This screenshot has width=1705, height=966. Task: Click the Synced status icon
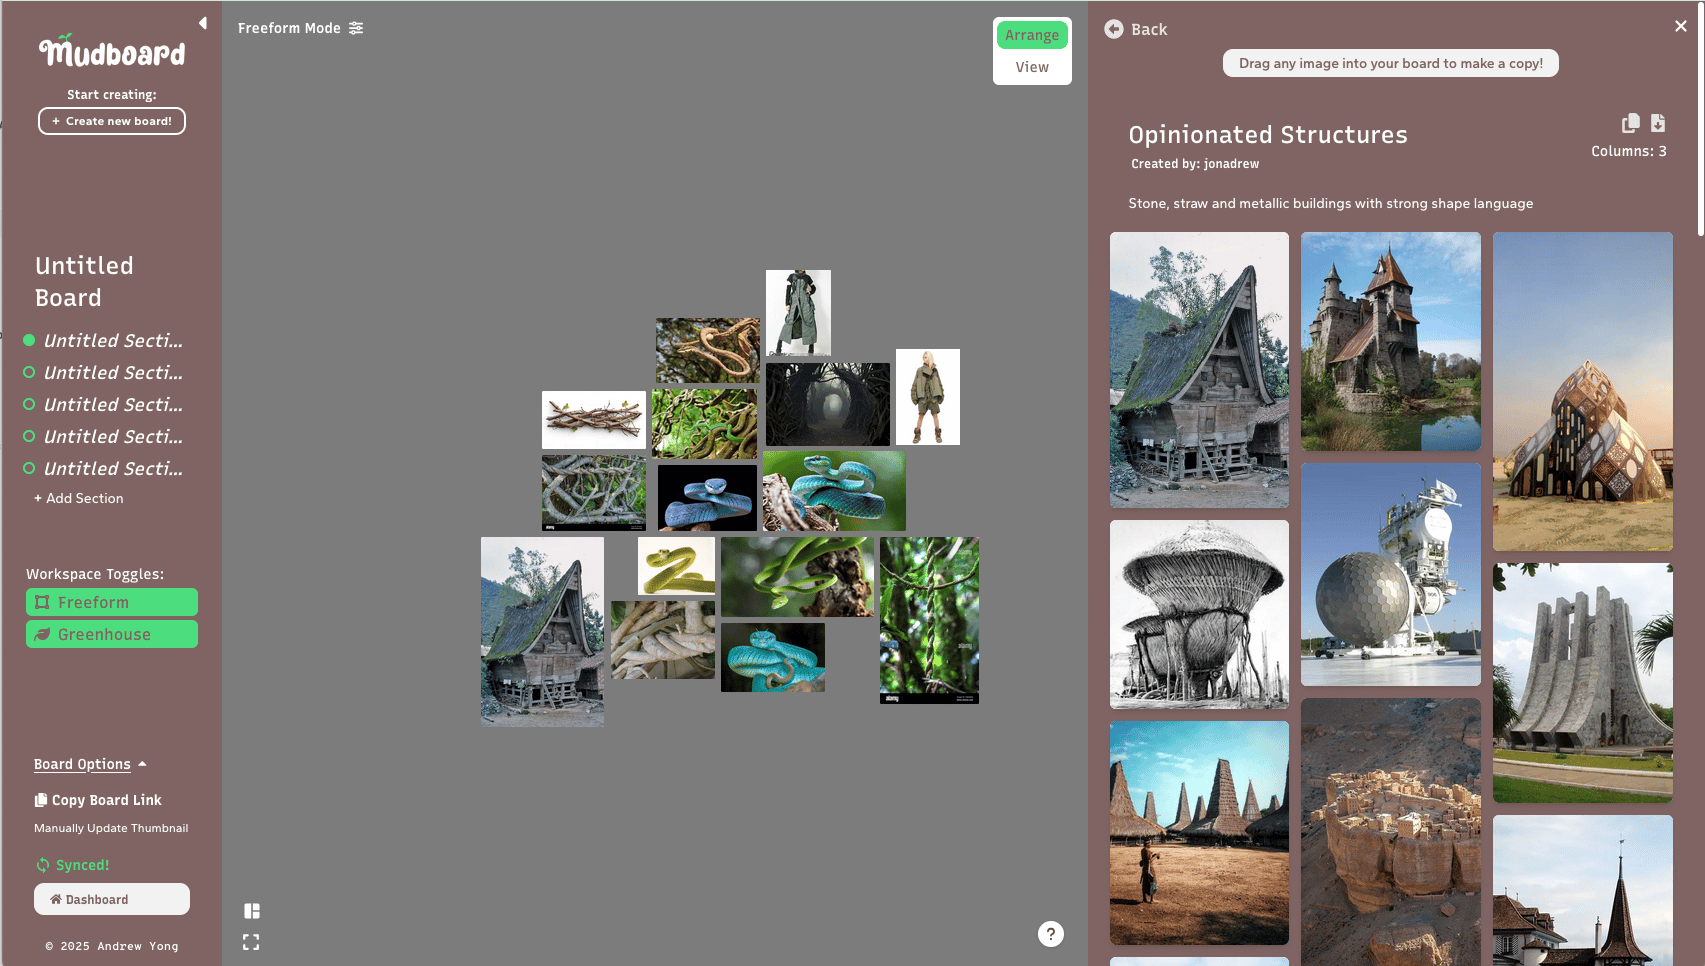[x=42, y=865]
